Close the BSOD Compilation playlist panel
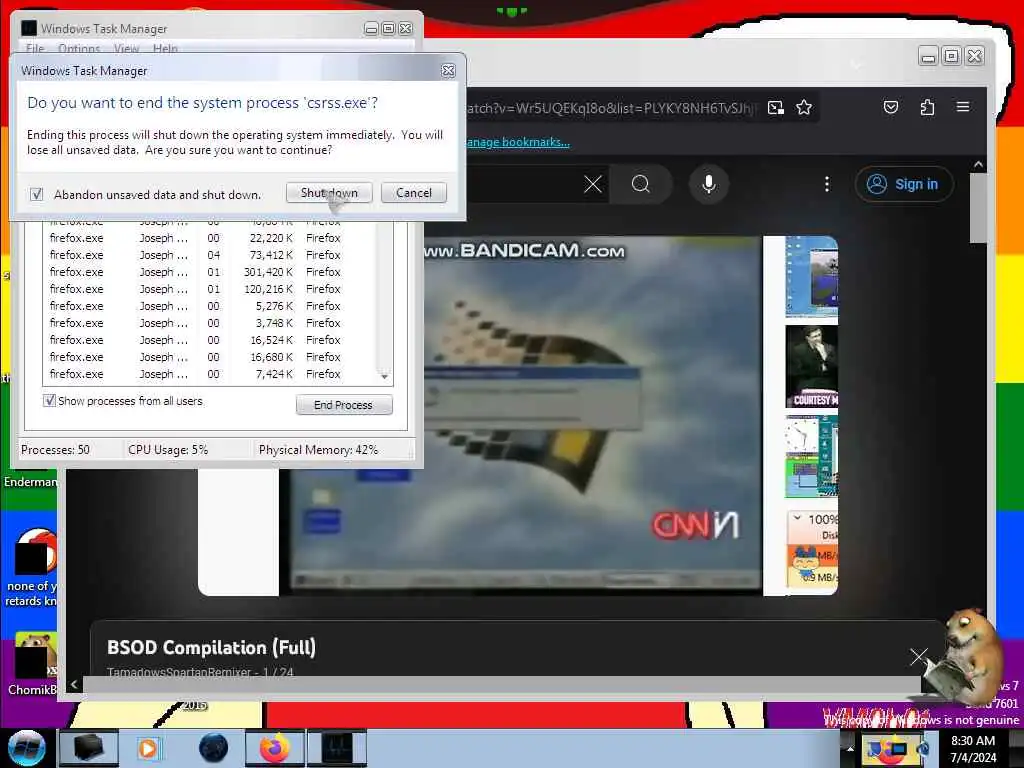The image size is (1024, 768). [x=919, y=656]
